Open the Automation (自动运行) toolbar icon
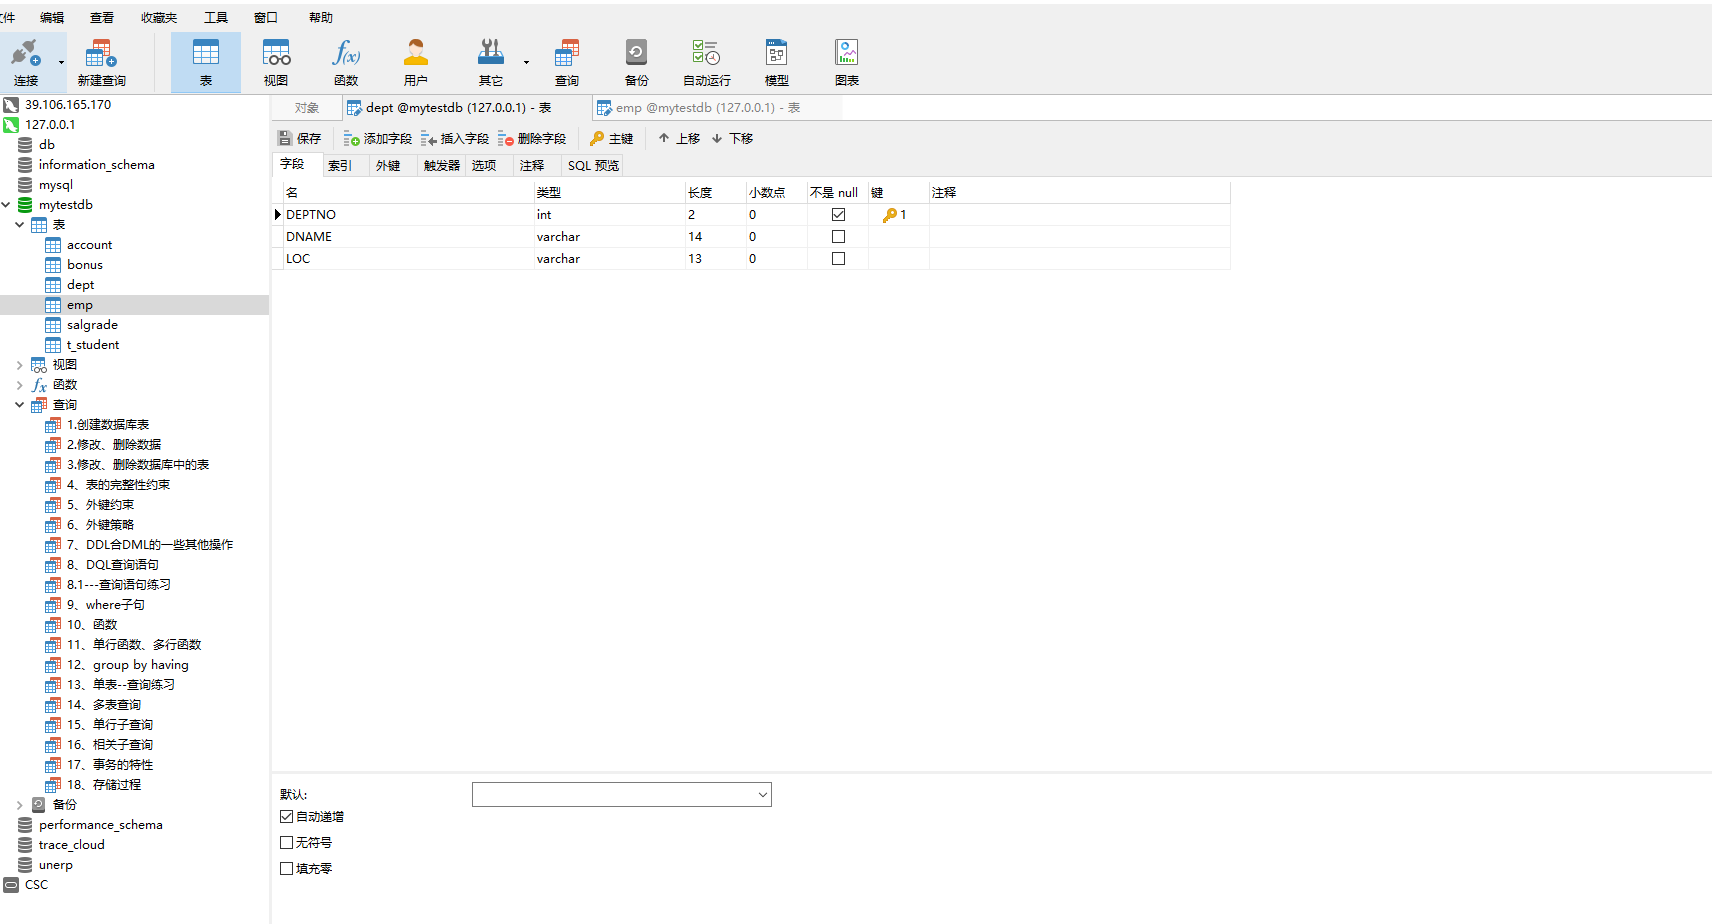 pyautogui.click(x=706, y=62)
